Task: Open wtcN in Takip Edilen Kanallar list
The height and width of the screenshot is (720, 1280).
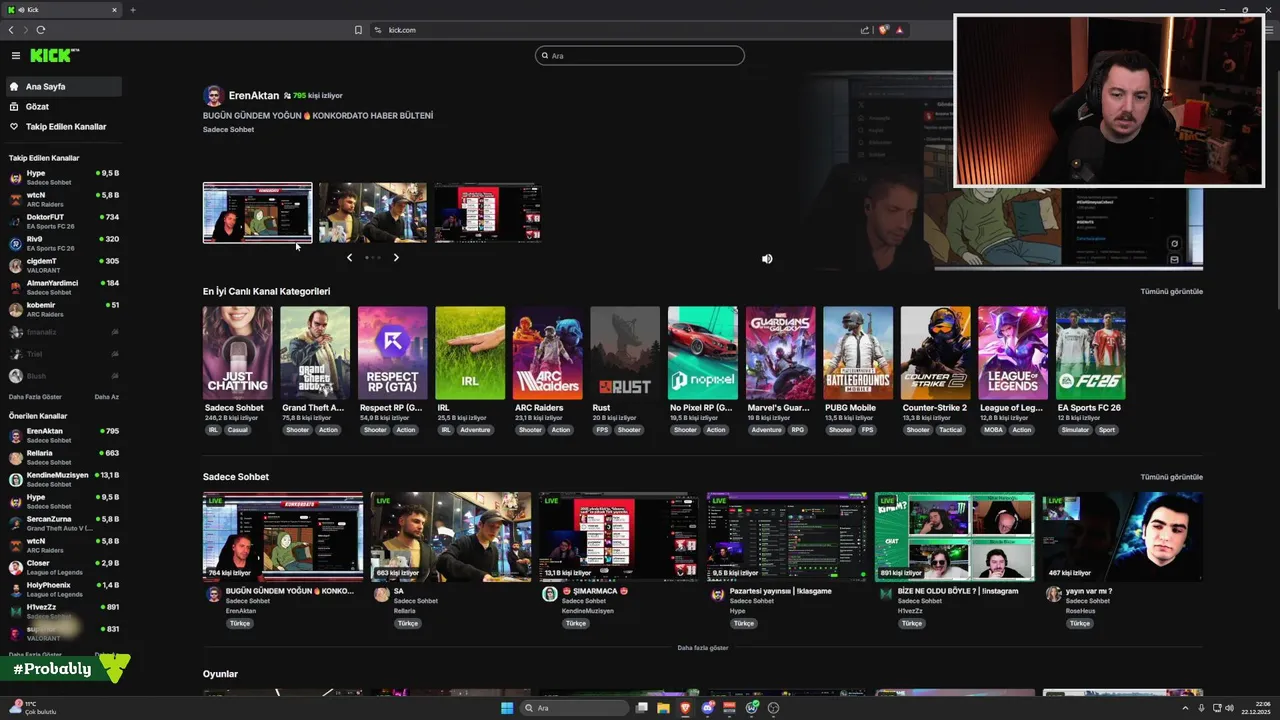Action: [x=63, y=199]
